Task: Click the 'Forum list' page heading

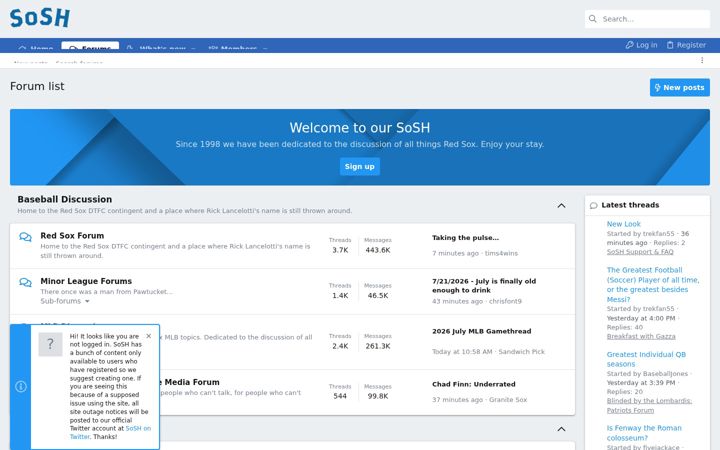Action: 37,86
